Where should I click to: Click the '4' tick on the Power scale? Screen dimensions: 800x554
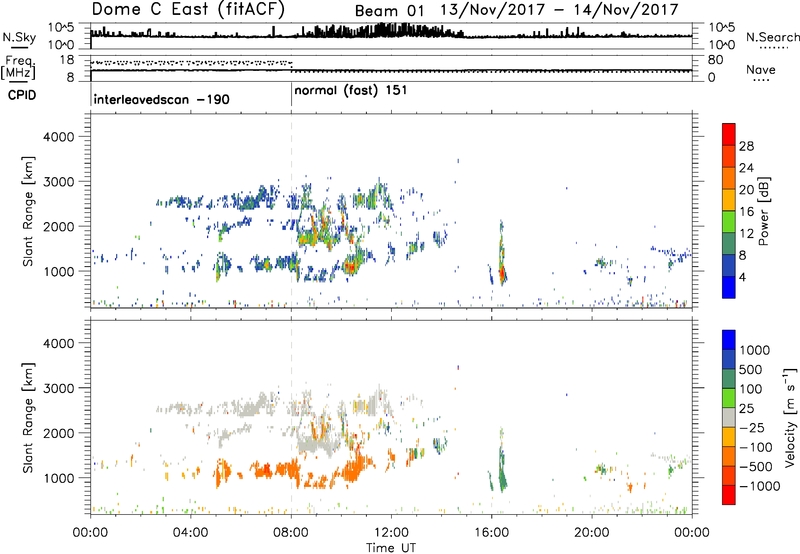[x=742, y=277]
